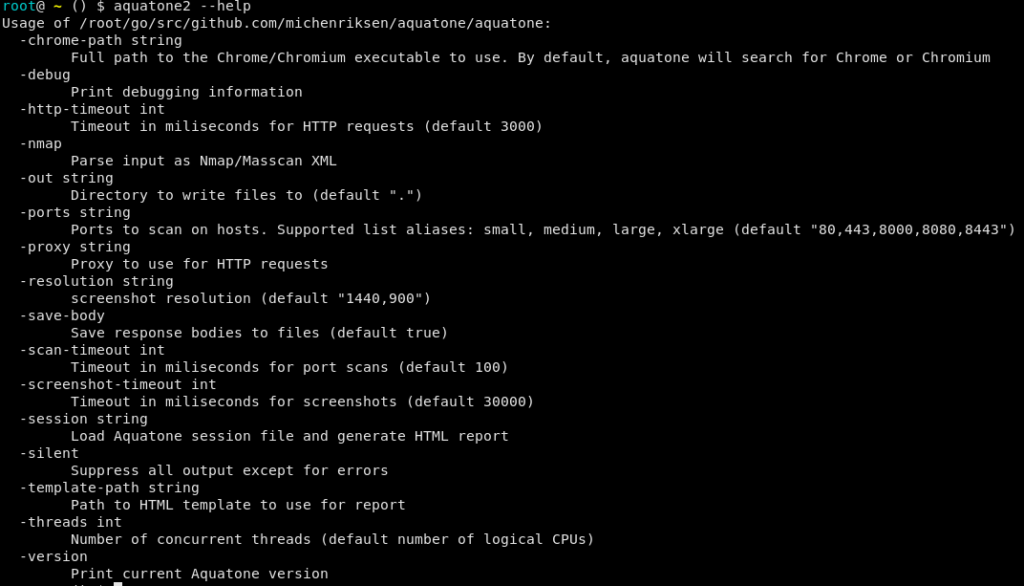Click the "-scan-timeout int" option
Screen dimensions: 1024x586
pos(92,350)
